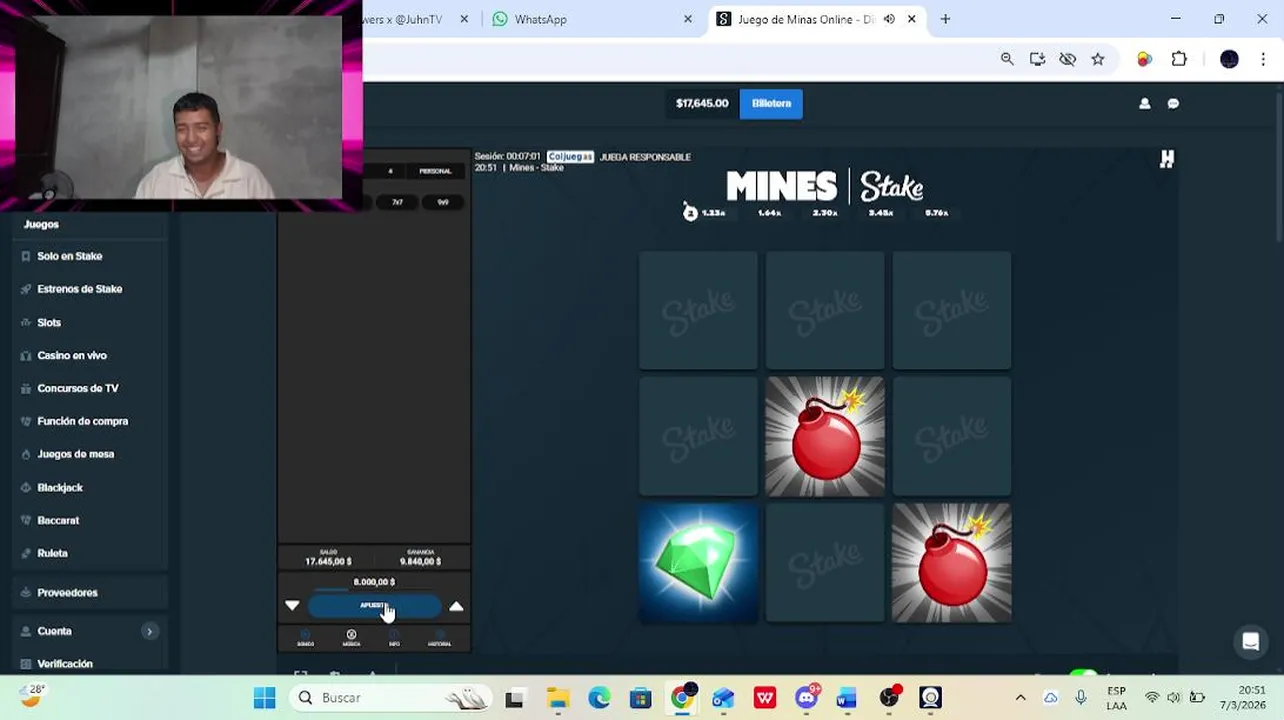Viewport: 1284px width, 720px height.
Task: Expand the Cuenta section chevron
Action: coord(149,631)
